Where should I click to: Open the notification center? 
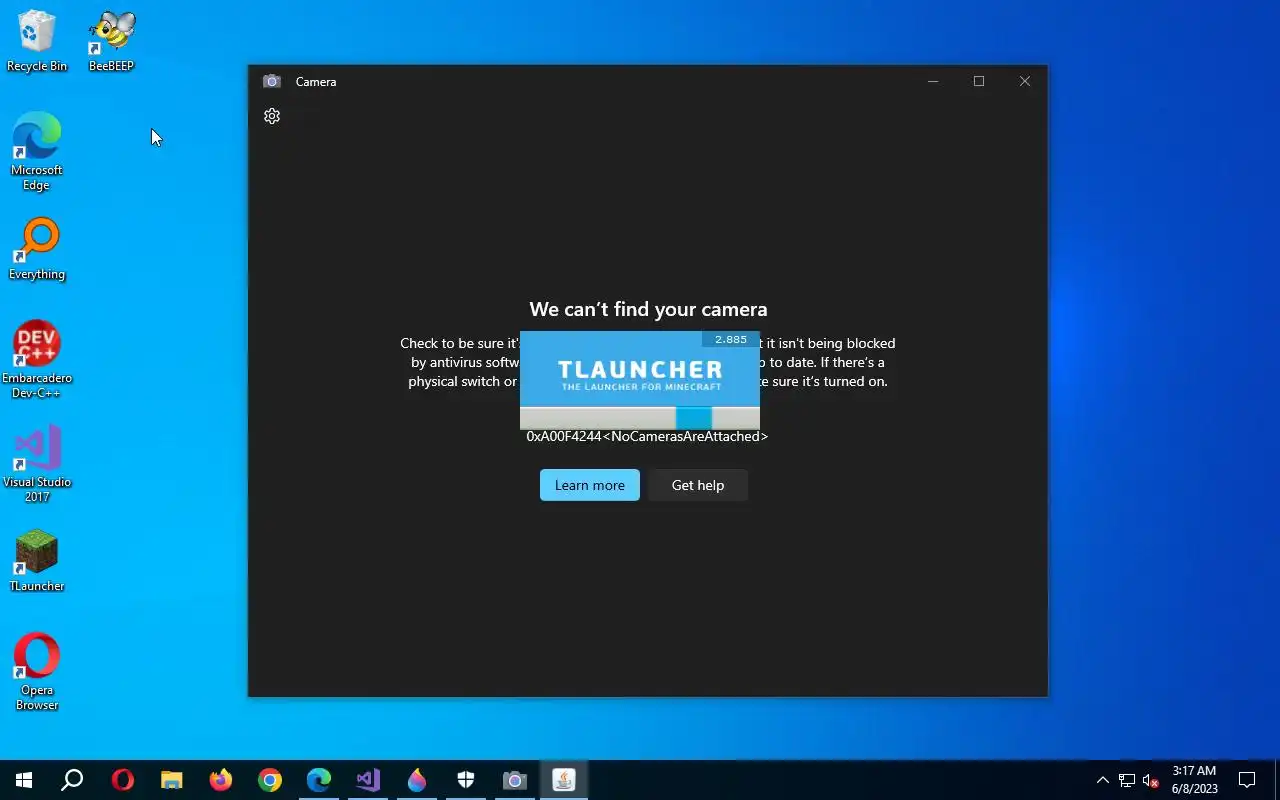click(x=1247, y=780)
